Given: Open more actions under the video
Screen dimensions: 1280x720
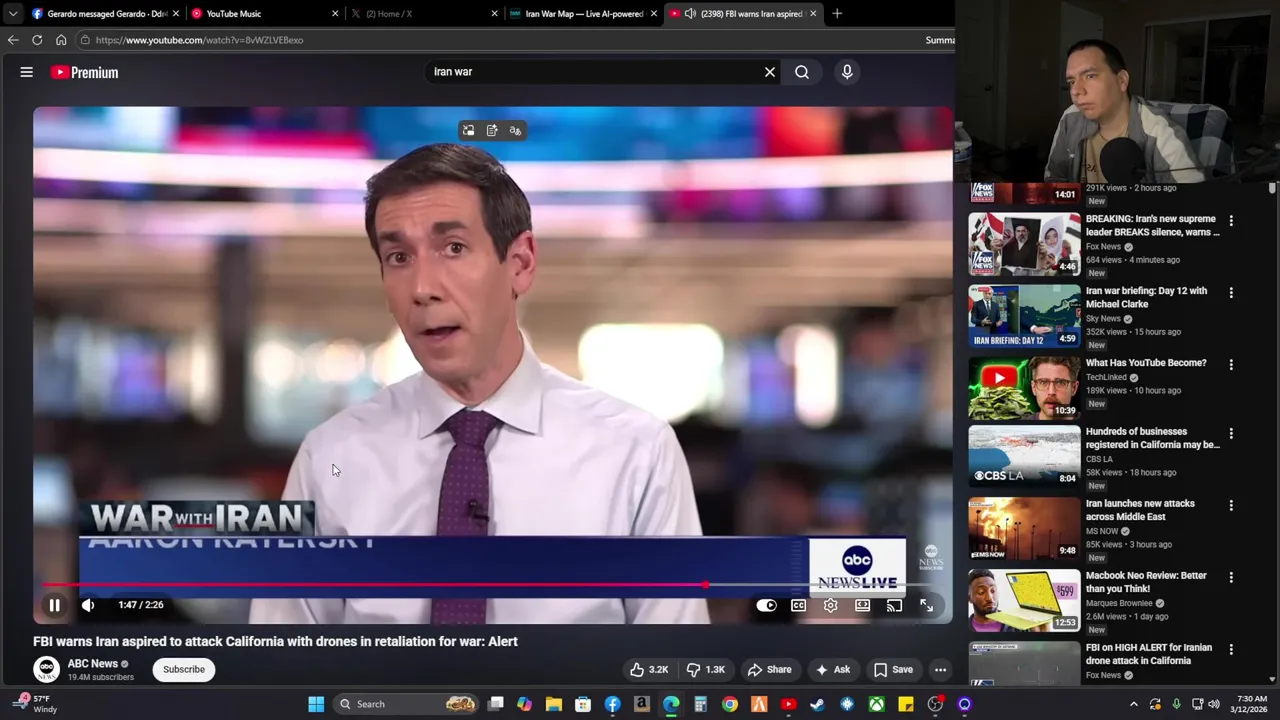Looking at the screenshot, I should click(940, 670).
